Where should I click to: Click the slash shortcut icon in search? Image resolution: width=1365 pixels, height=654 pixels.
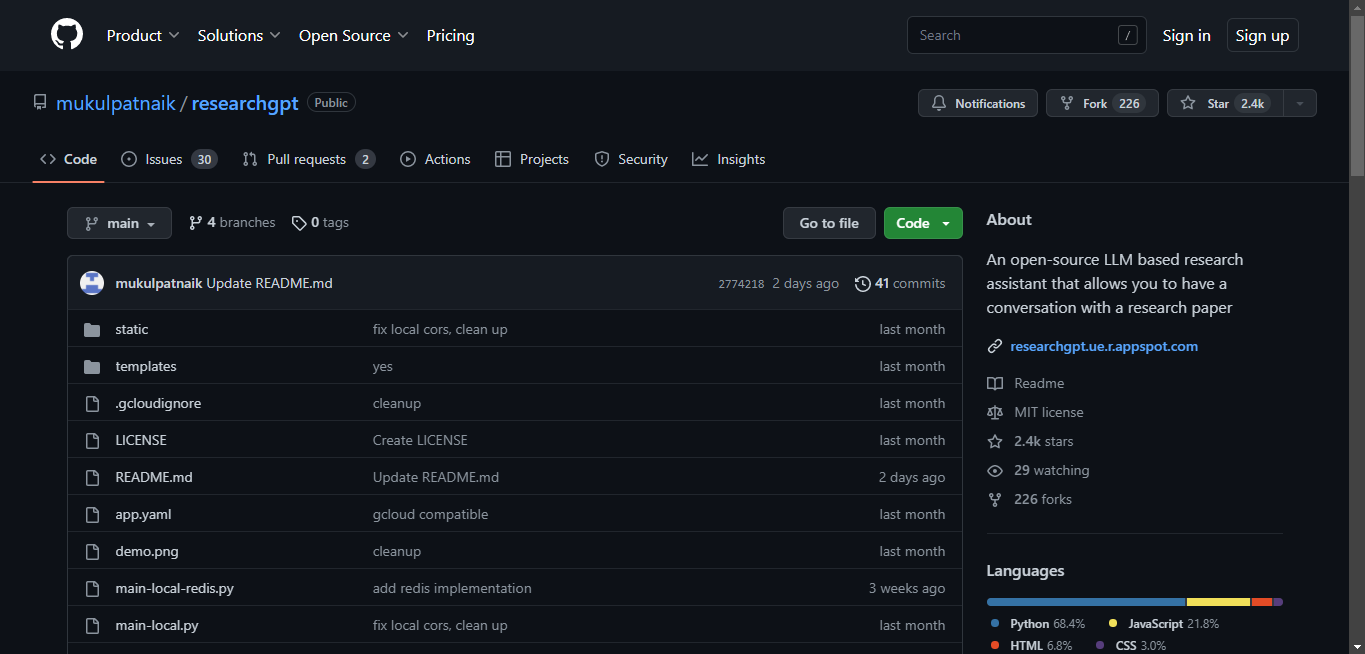[1127, 35]
